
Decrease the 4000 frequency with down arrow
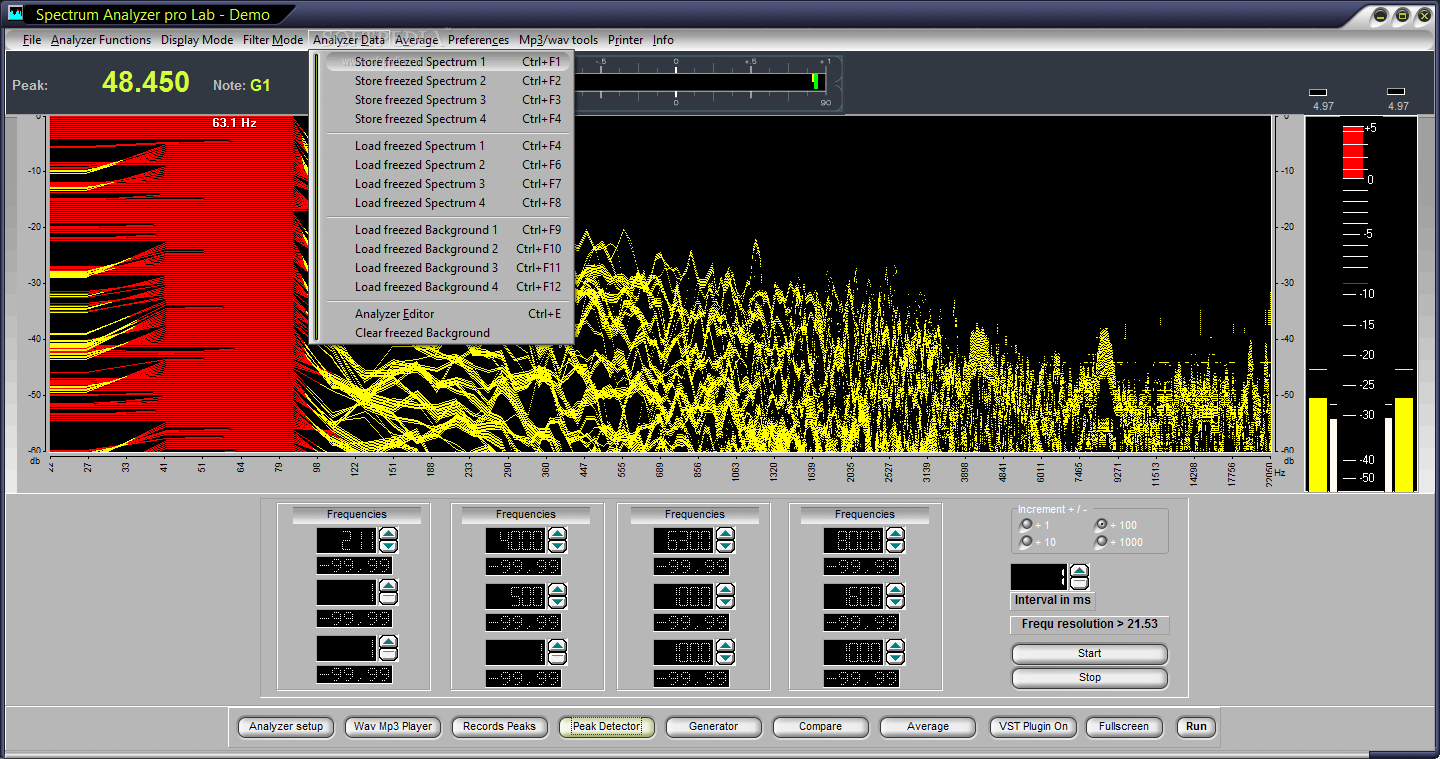coord(558,547)
